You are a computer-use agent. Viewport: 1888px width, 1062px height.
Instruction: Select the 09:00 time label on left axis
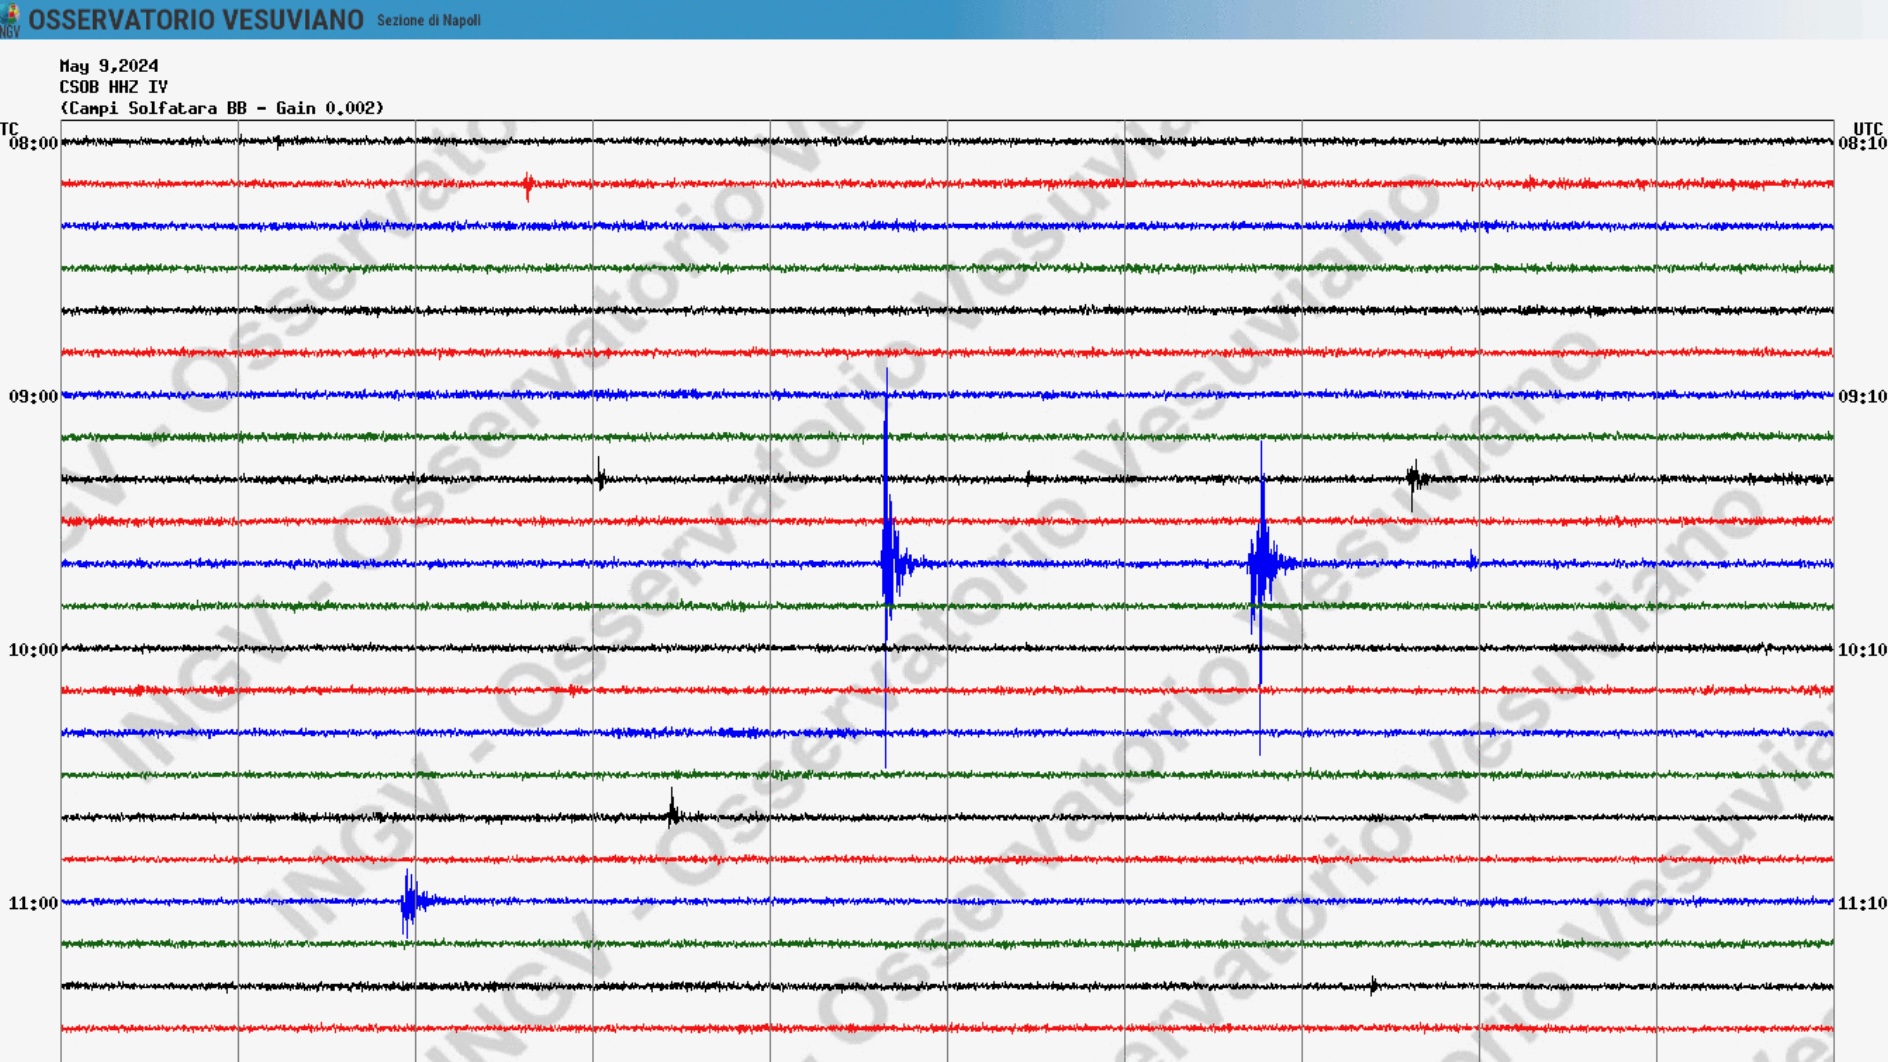pyautogui.click(x=33, y=397)
